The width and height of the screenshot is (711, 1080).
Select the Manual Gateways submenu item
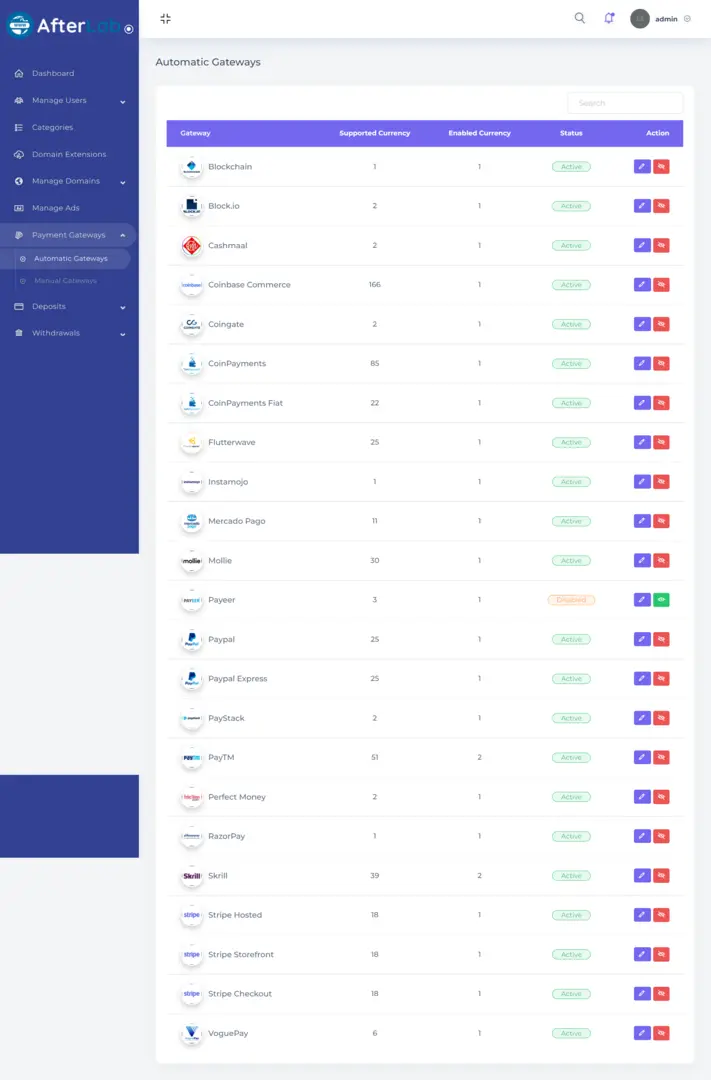click(x=65, y=280)
